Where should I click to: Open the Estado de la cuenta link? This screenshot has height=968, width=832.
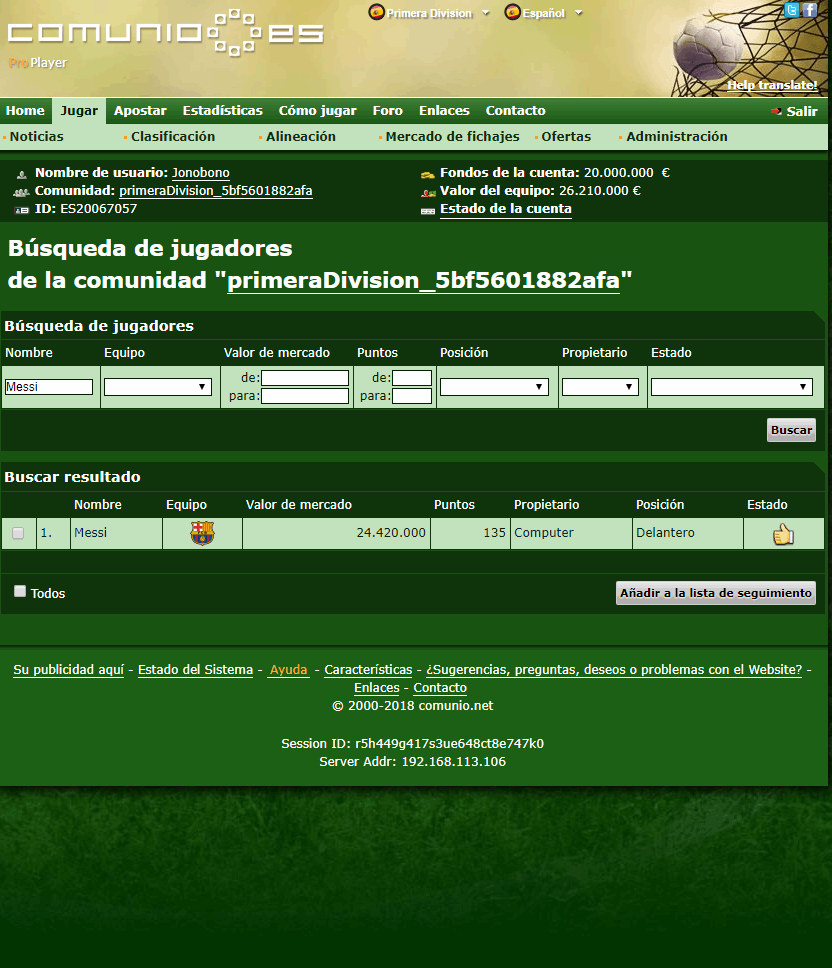tap(505, 209)
